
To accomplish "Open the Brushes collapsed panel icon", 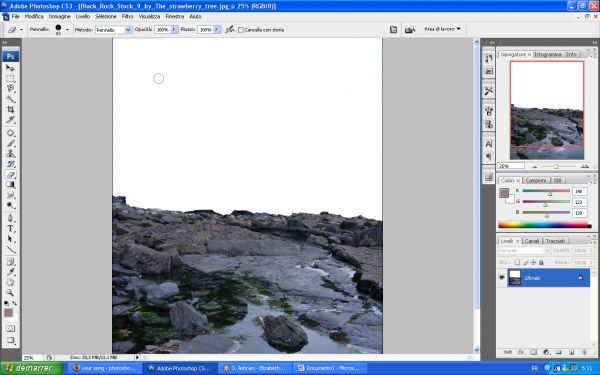I will pos(489,111).
